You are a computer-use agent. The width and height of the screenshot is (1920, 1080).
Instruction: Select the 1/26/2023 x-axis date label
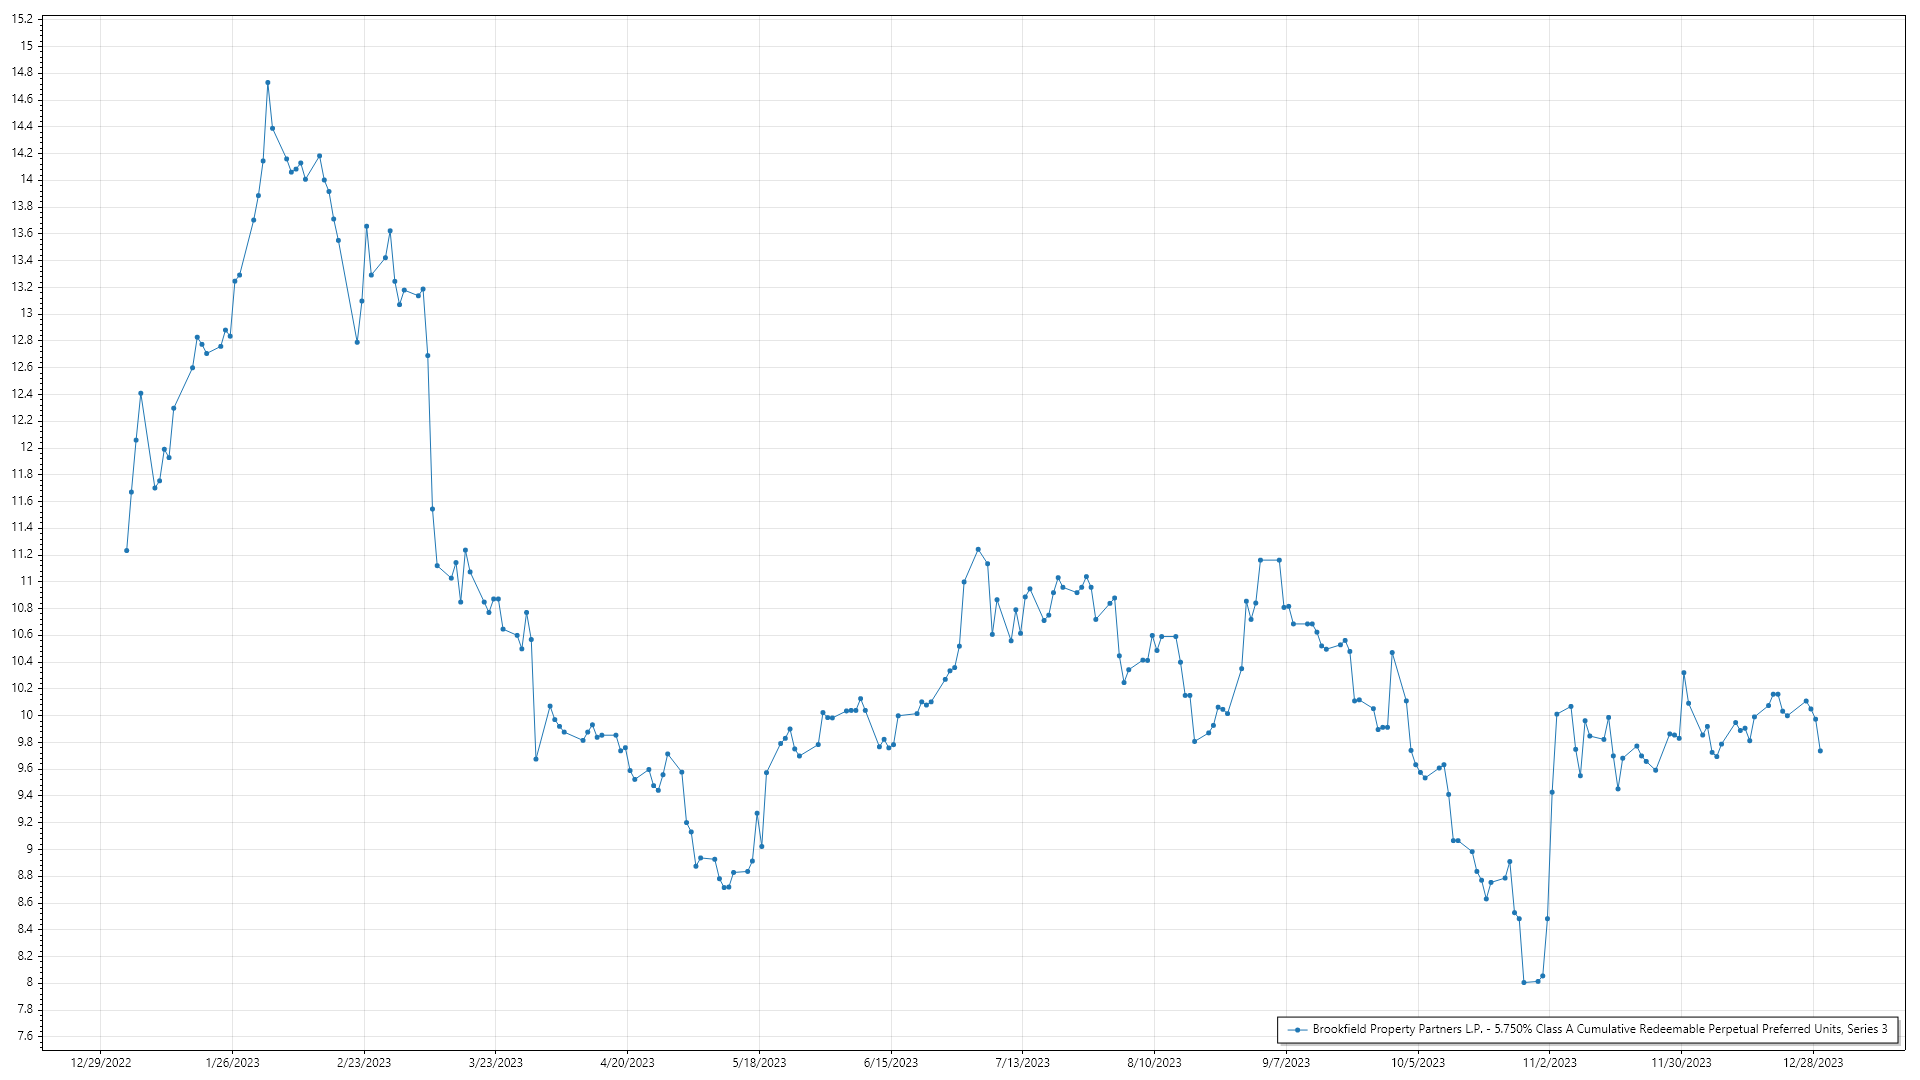pyautogui.click(x=232, y=1063)
